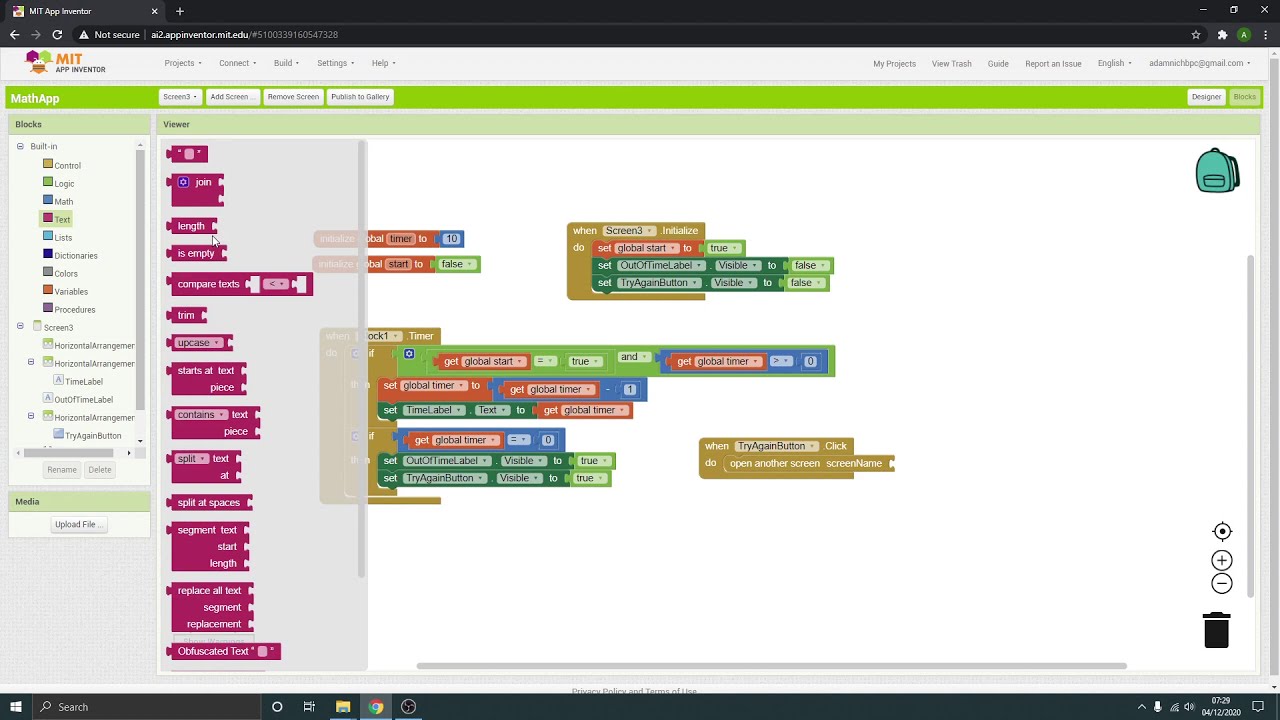This screenshot has height=720, width=1280.
Task: Open the Chrome extensions puzzle icon
Action: 1222,34
